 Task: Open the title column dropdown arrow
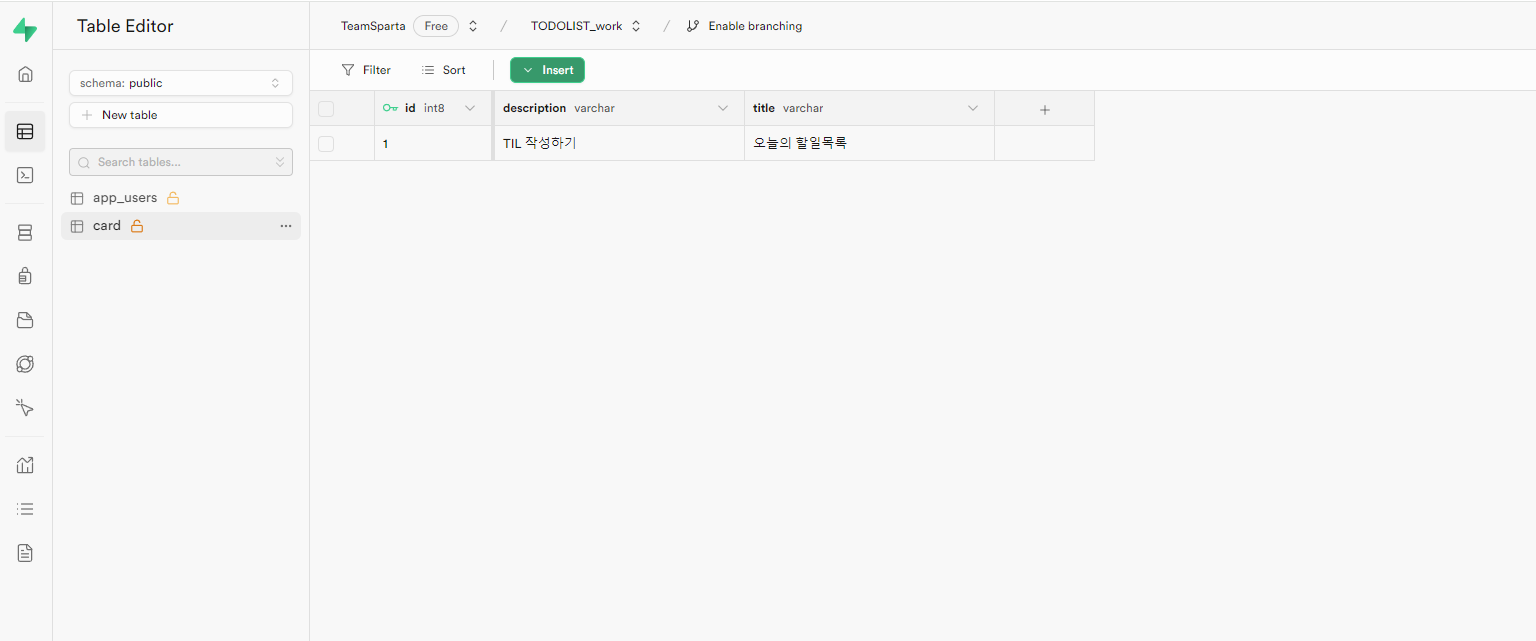point(973,108)
